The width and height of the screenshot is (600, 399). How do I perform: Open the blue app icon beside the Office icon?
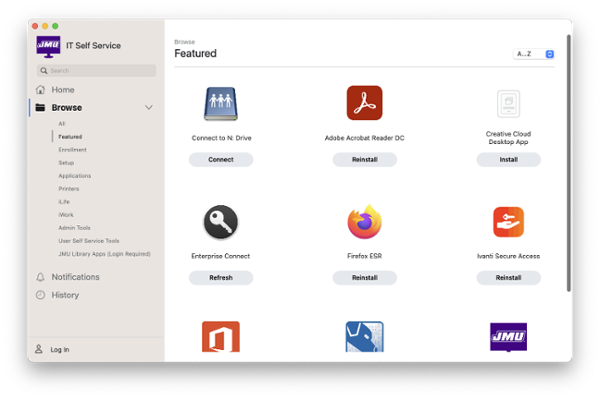(x=364, y=337)
